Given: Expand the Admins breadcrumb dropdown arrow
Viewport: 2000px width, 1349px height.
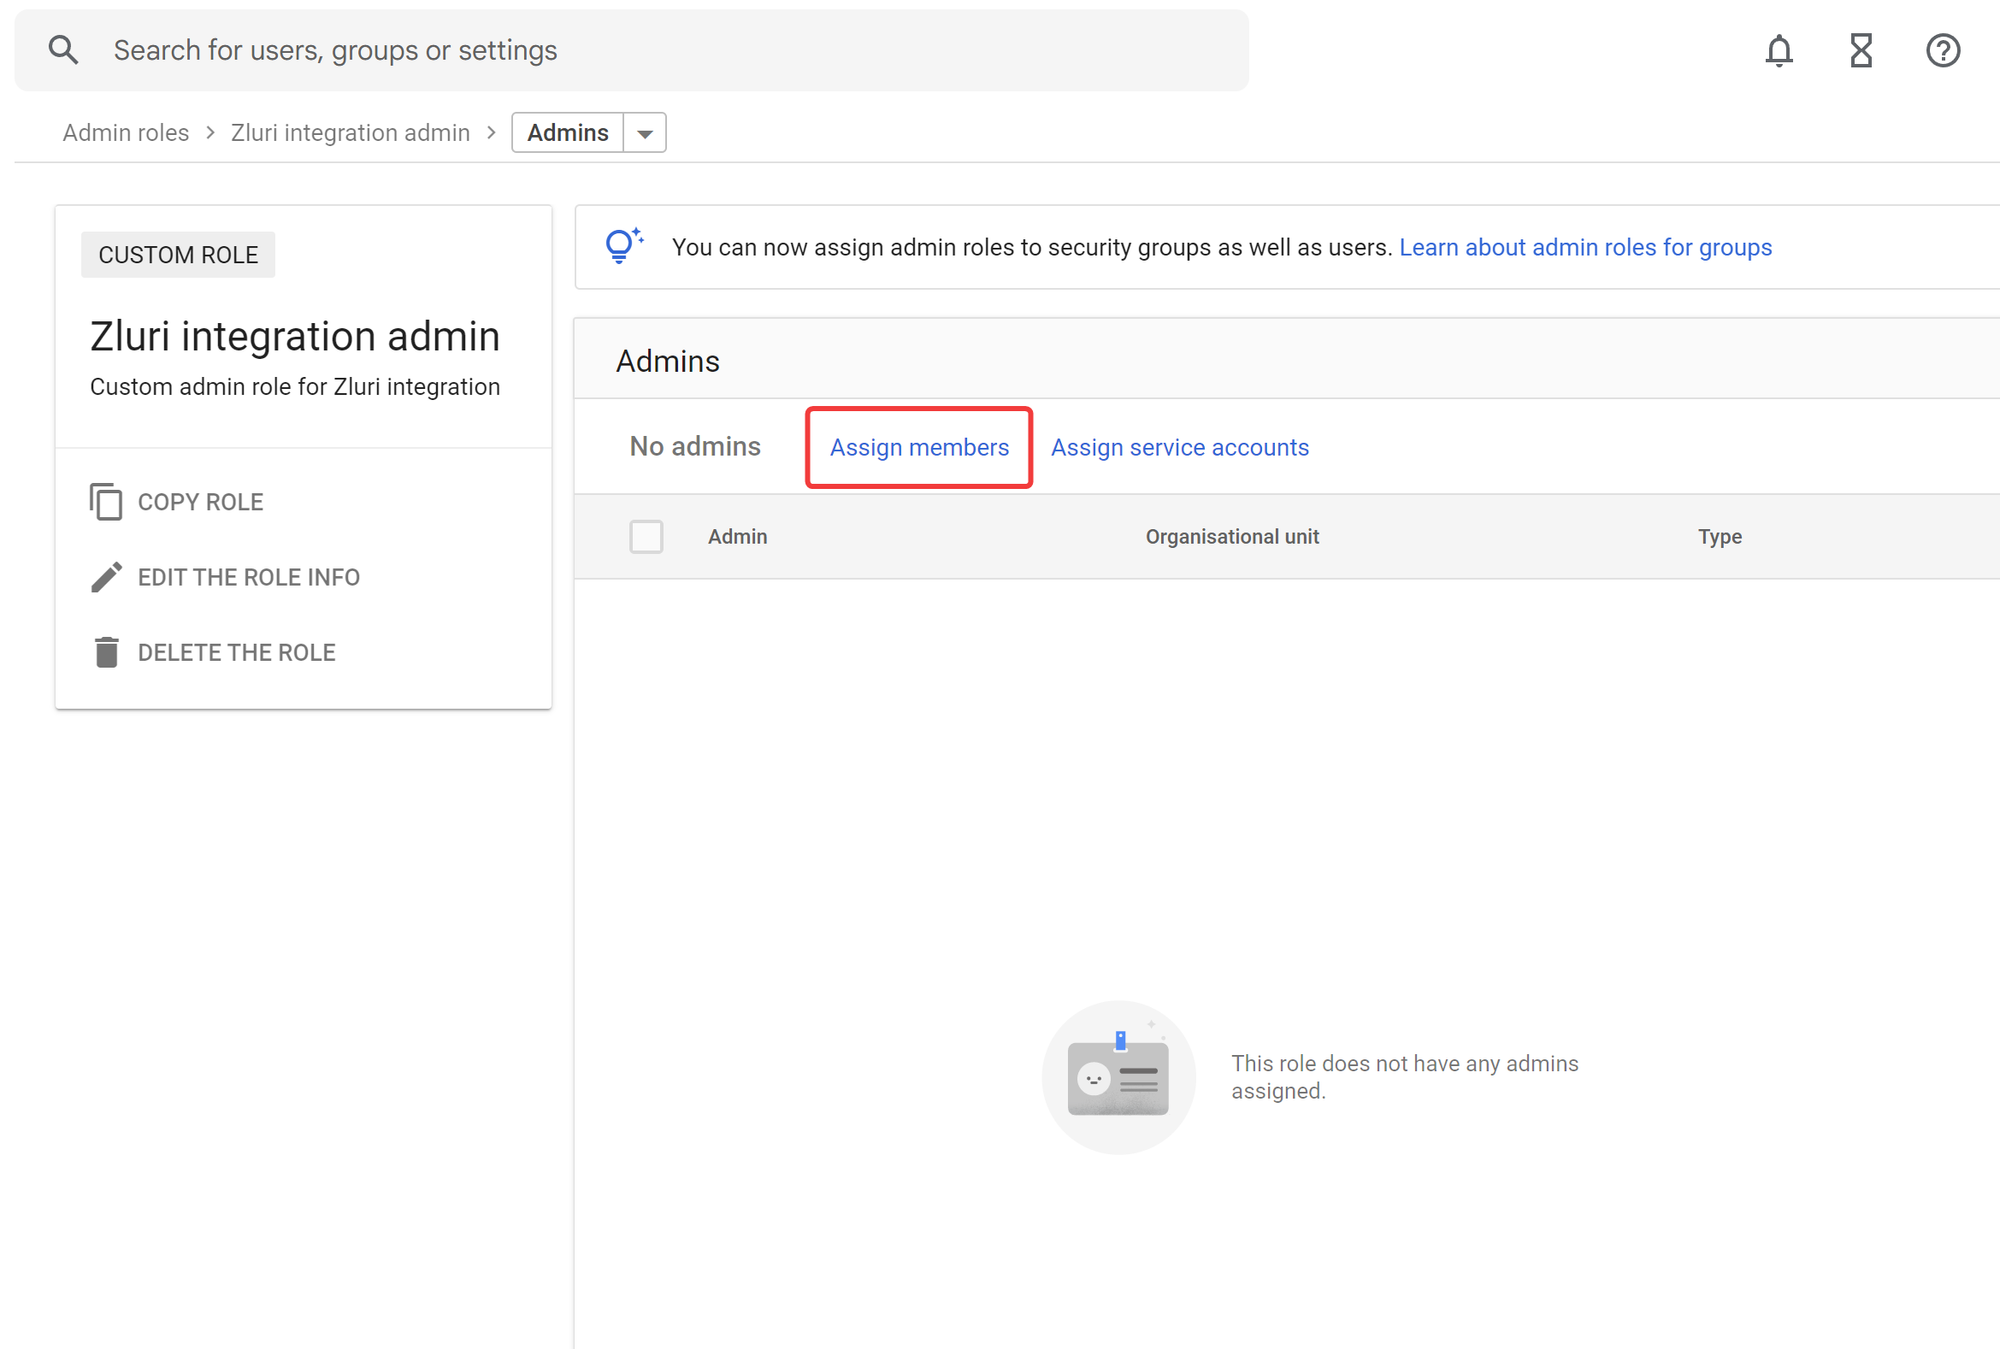Looking at the screenshot, I should pyautogui.click(x=645, y=133).
